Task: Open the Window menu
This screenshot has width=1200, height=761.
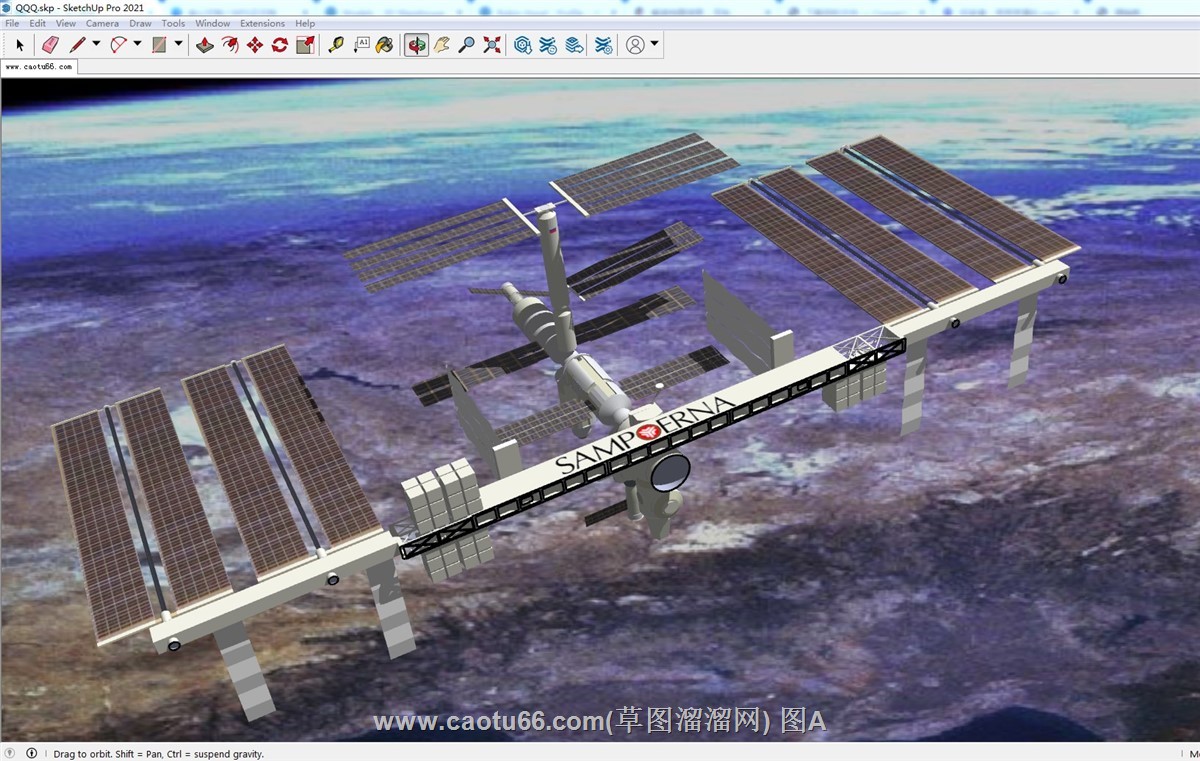Action: (212, 23)
